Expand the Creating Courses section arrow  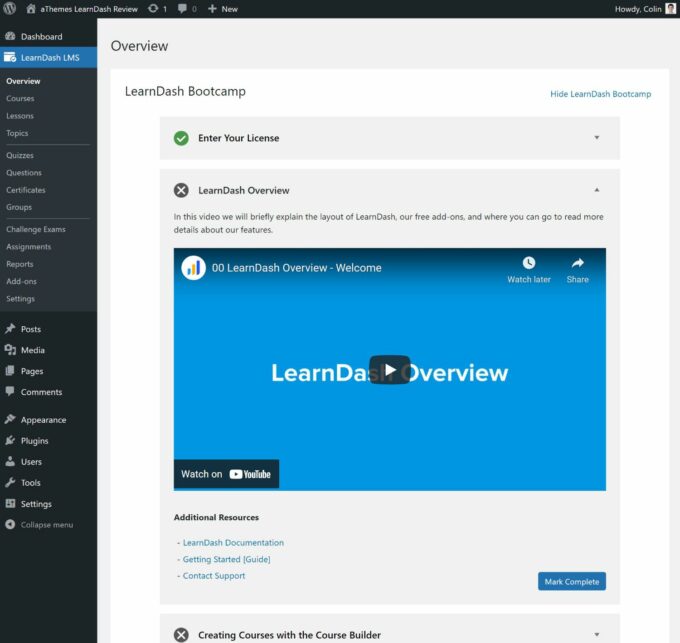(x=597, y=634)
